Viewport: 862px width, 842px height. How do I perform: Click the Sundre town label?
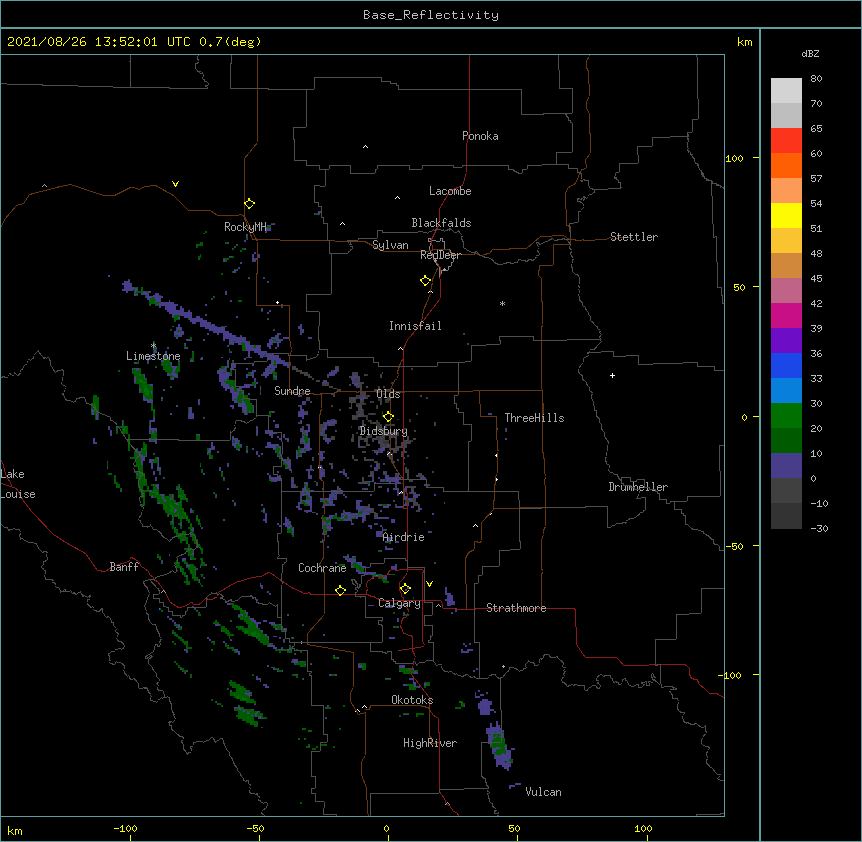(292, 391)
